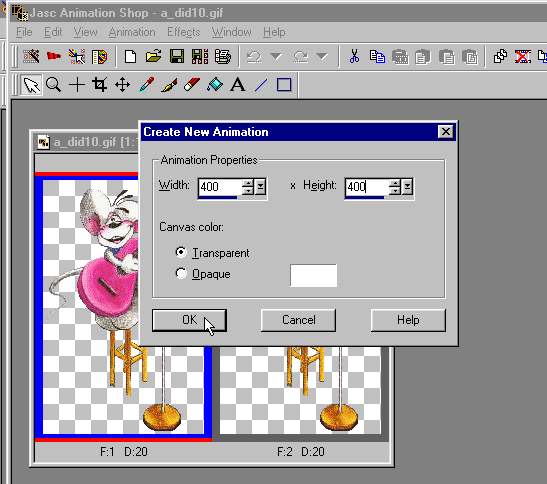Image resolution: width=547 pixels, height=484 pixels.
Task: Select the Crop tool
Action: click(100, 85)
